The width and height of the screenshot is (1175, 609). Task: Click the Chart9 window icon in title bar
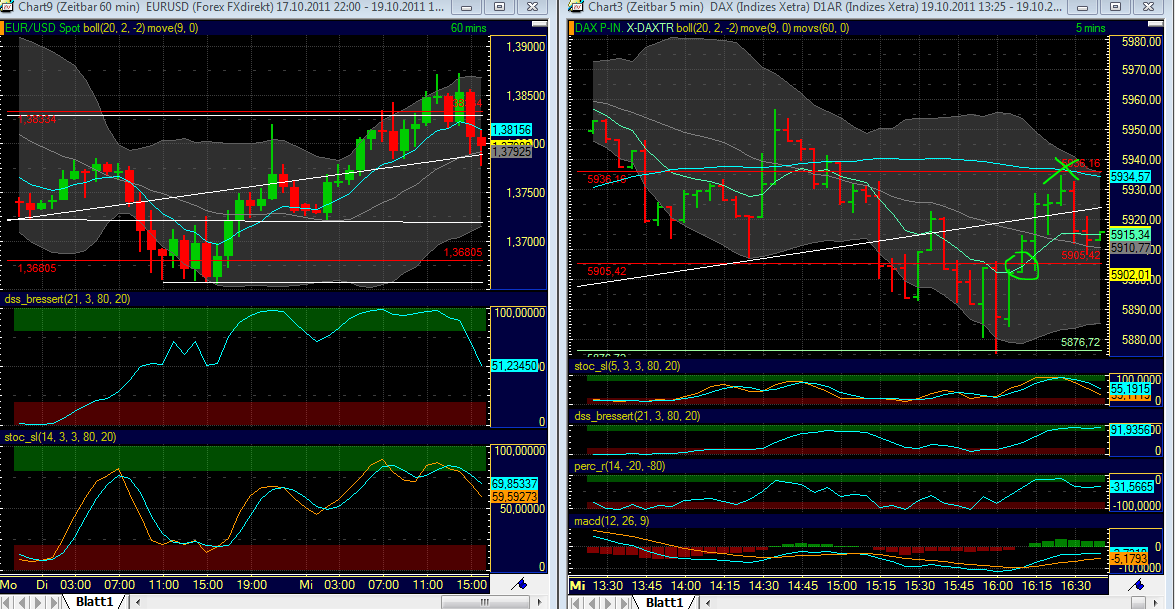tap(9, 8)
